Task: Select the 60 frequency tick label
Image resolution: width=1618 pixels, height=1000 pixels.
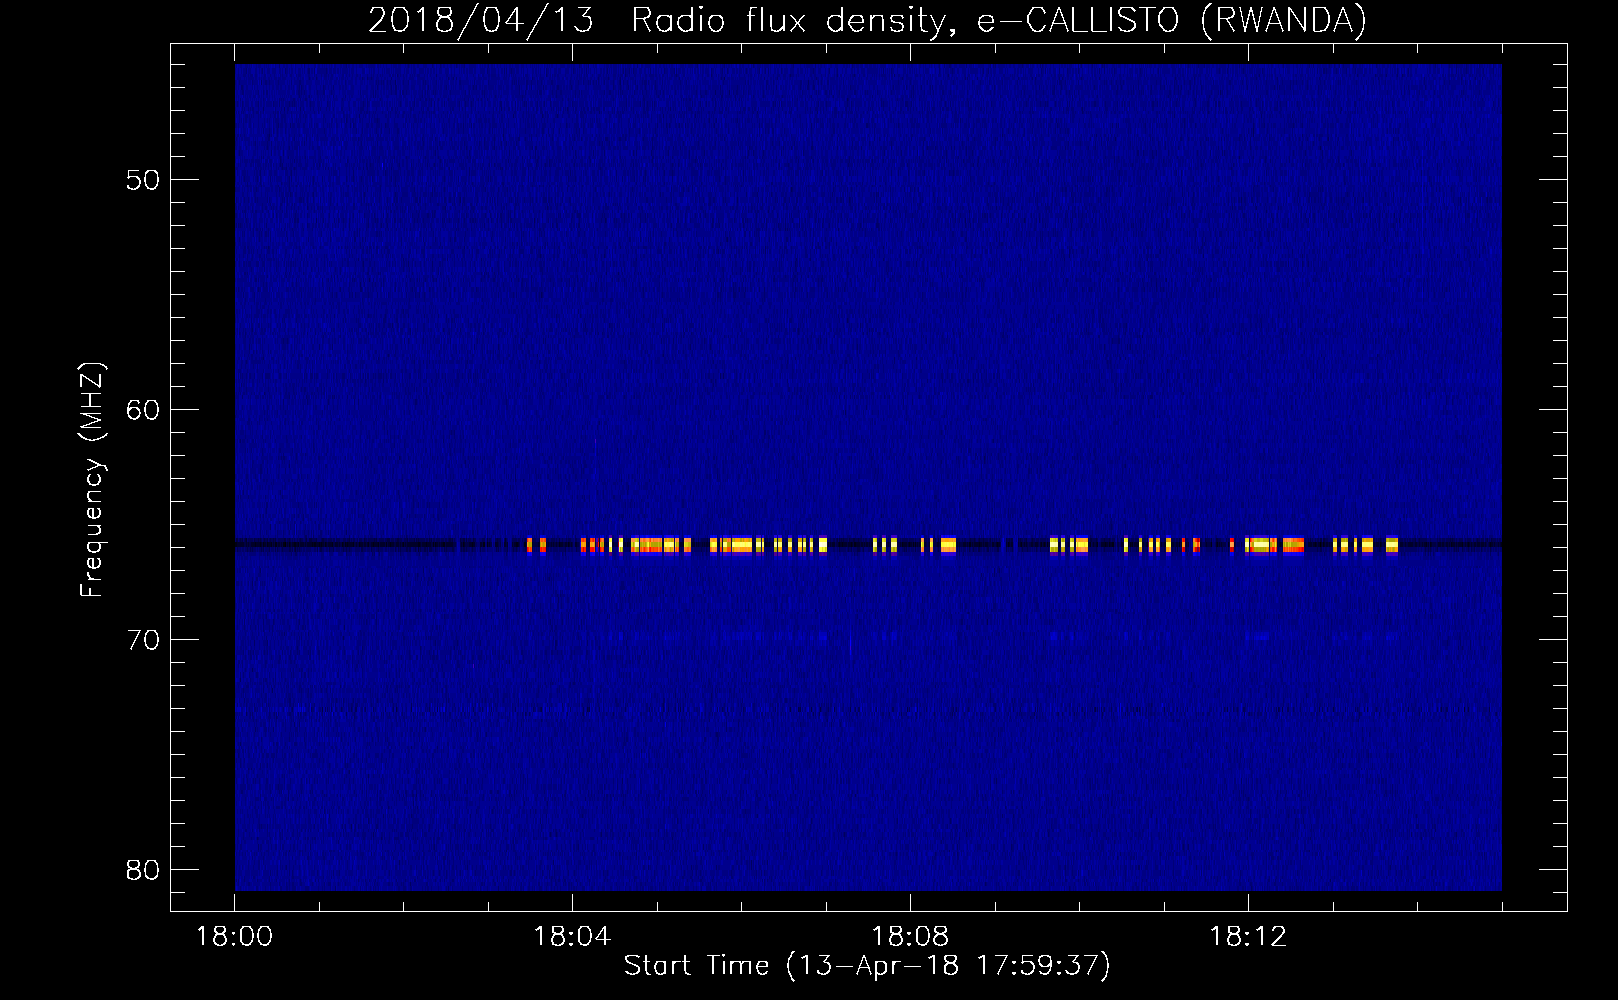Action: click(144, 410)
